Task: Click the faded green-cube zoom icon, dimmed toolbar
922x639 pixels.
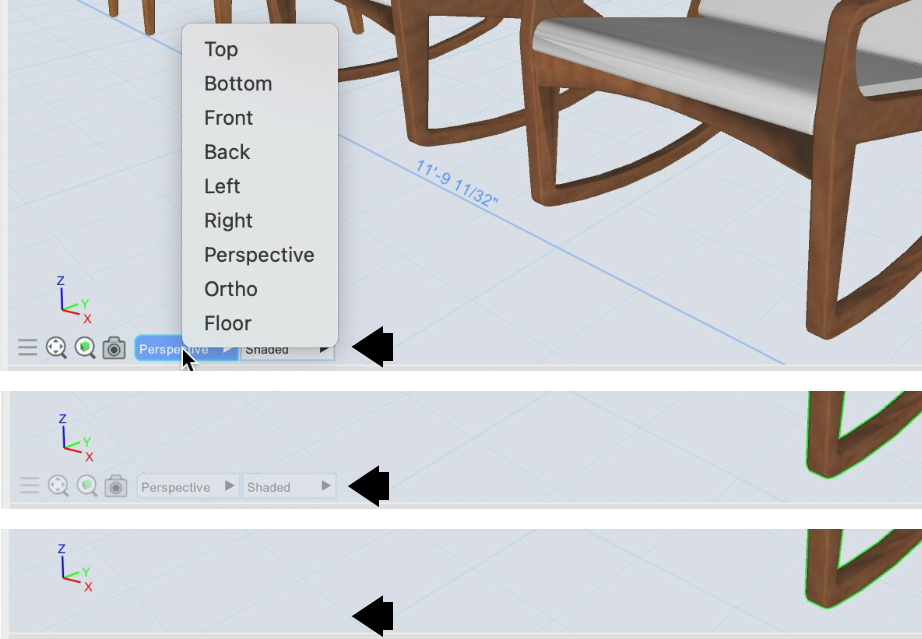Action: (88, 486)
